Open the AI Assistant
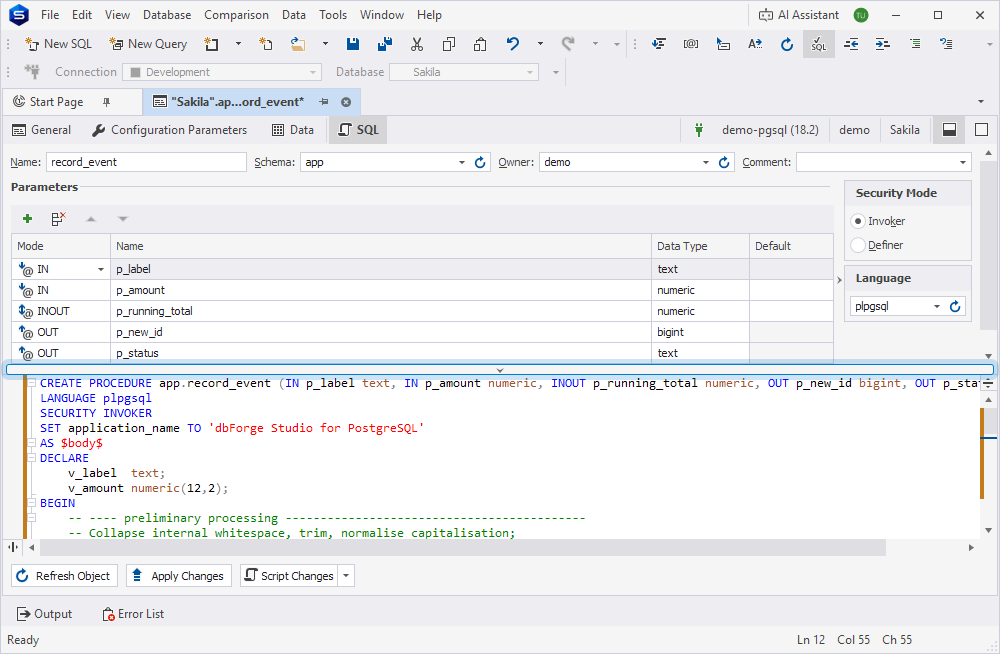 click(799, 15)
